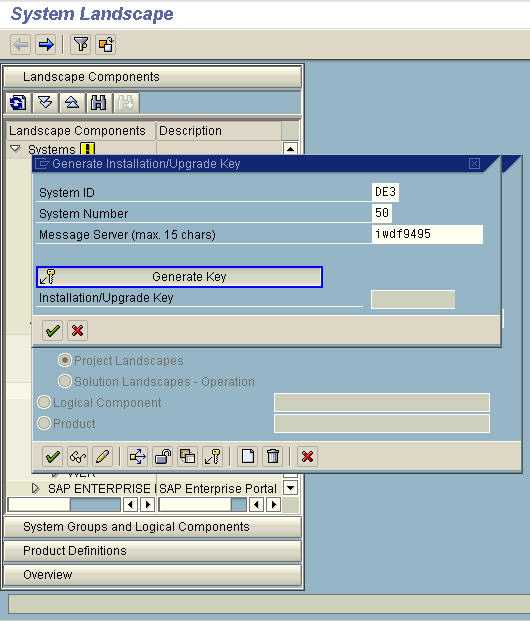Open Find with the binoculars icon
Image resolution: width=530 pixels, height=621 pixels.
99,103
